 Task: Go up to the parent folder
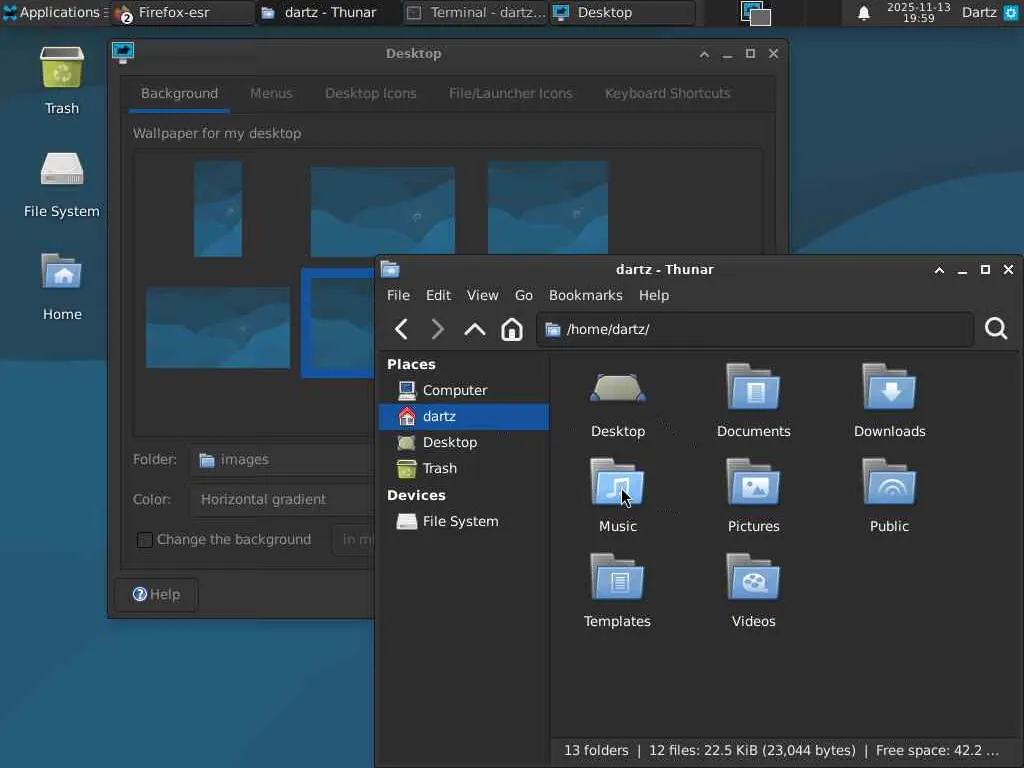pos(474,329)
